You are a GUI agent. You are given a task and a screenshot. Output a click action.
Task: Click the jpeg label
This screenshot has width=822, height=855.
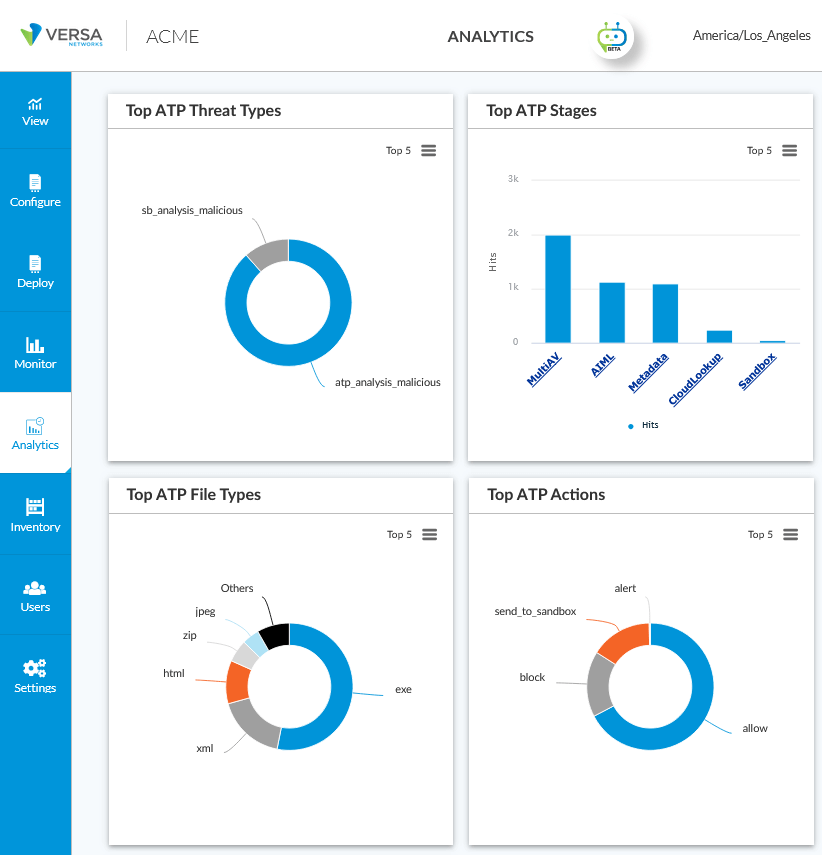point(205,611)
